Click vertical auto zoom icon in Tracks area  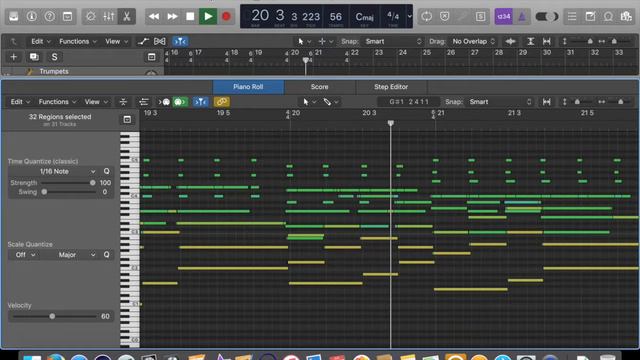pyautogui.click(x=531, y=41)
